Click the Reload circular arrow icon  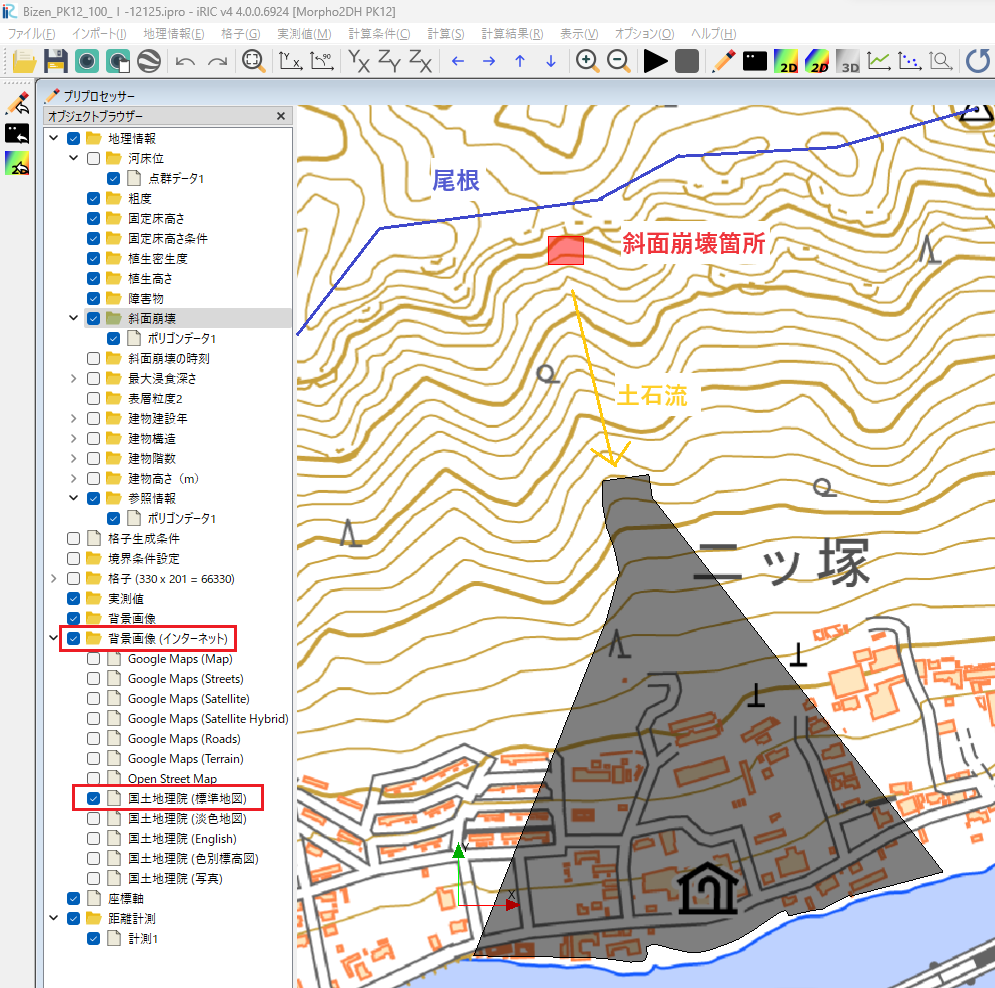point(978,61)
